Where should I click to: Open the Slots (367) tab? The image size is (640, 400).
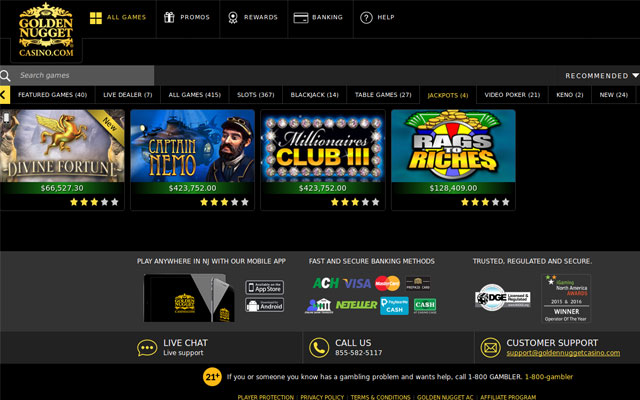tap(256, 95)
